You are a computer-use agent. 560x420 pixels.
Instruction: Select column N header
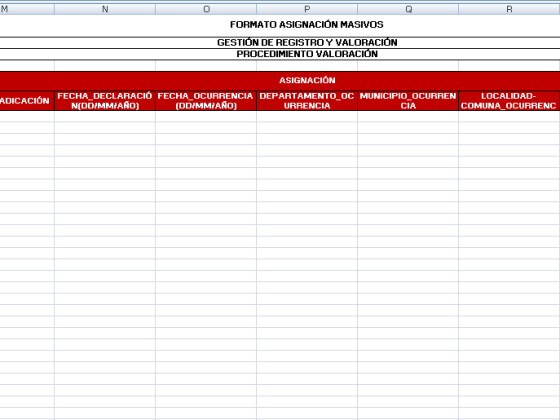tap(105, 9)
